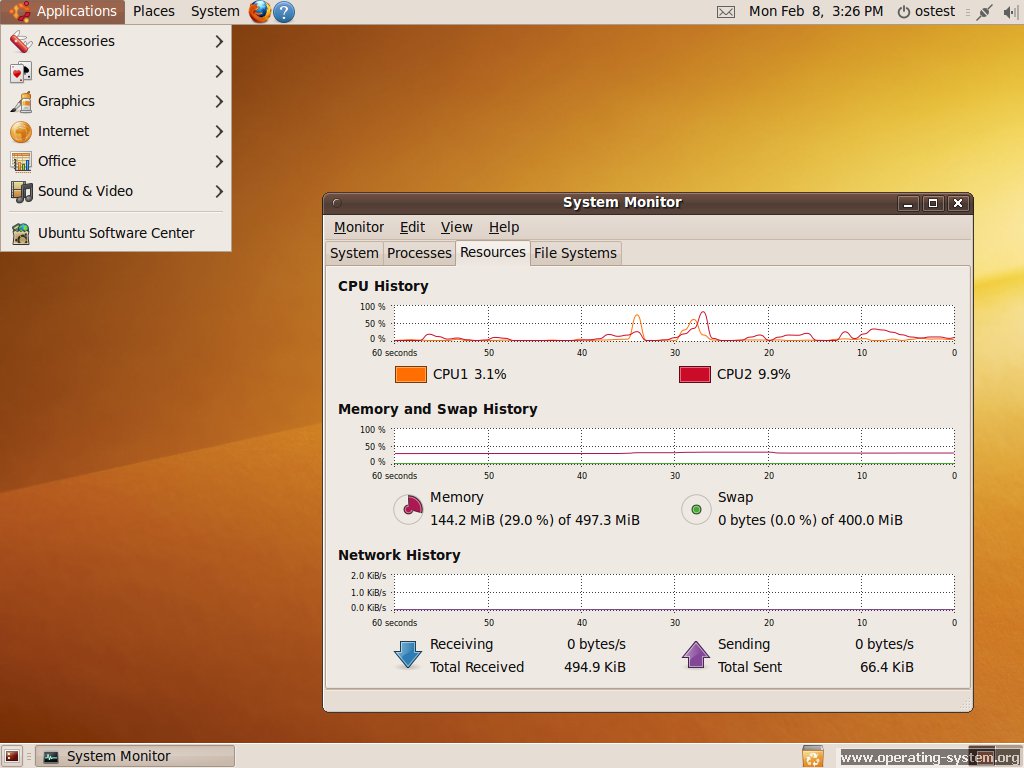
Task: Switch to the System tab
Action: tap(354, 253)
